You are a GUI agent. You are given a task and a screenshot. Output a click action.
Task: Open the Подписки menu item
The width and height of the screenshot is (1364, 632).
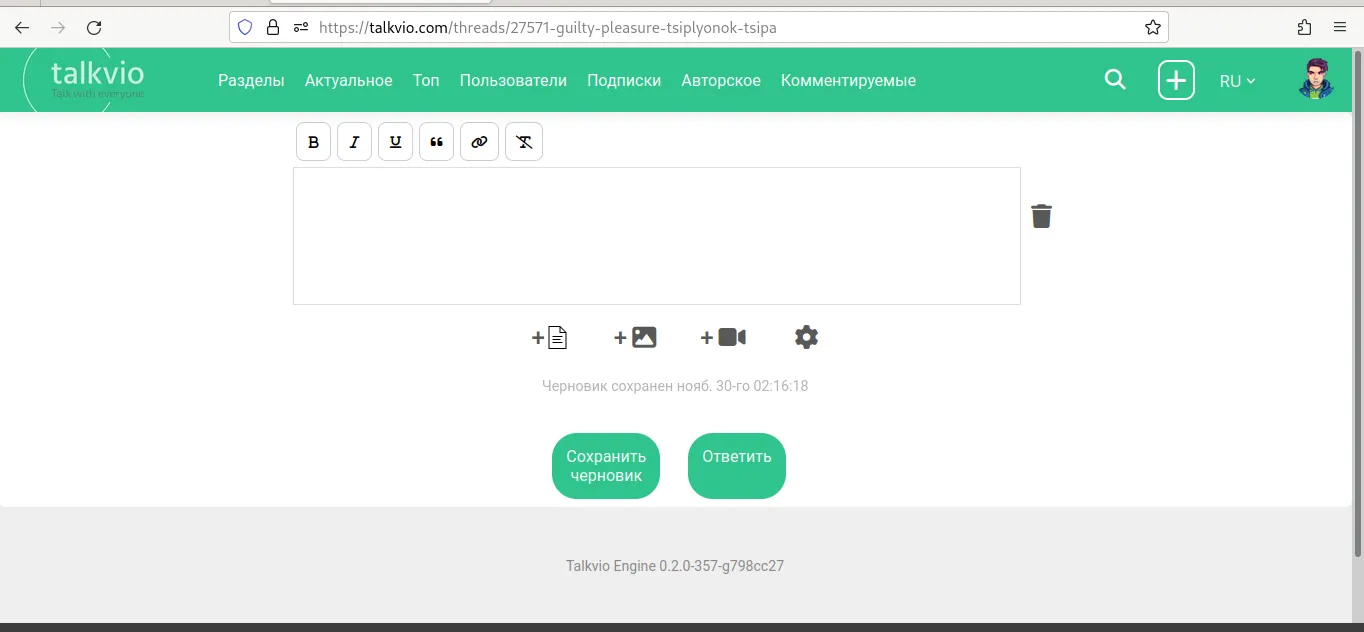pos(624,80)
